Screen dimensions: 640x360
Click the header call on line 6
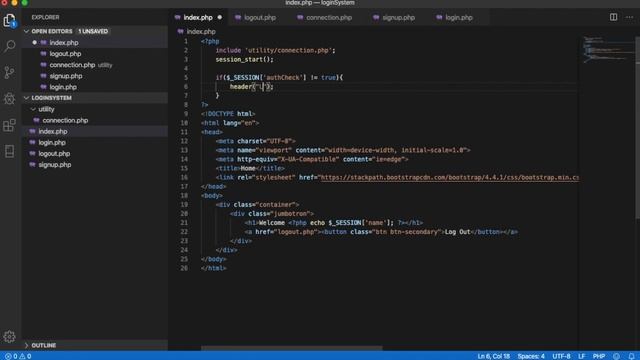[251, 87]
